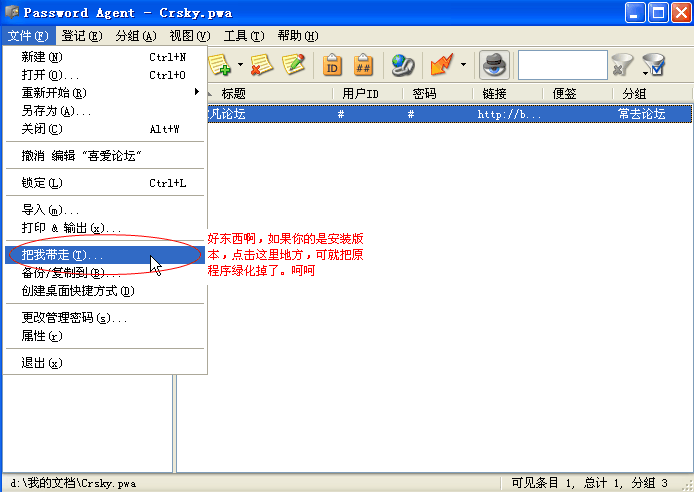The height and width of the screenshot is (492, 694).
Task: Expand the auto-fill dropdown arrow
Action: [463, 65]
